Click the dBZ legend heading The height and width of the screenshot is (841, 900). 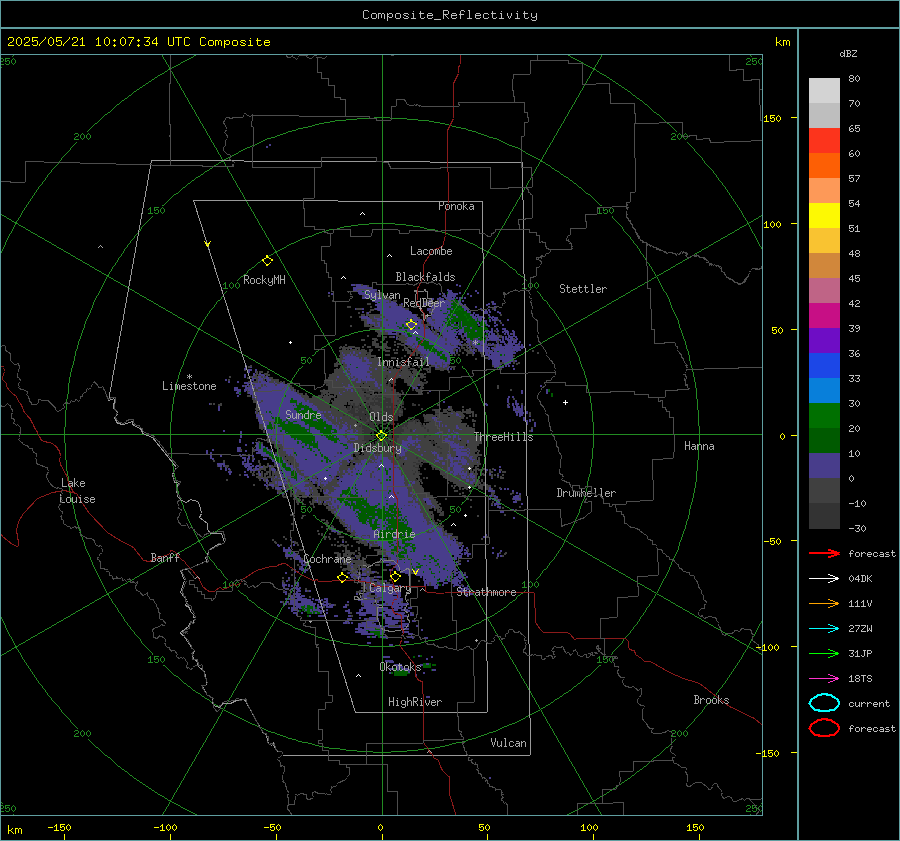pyautogui.click(x=848, y=54)
